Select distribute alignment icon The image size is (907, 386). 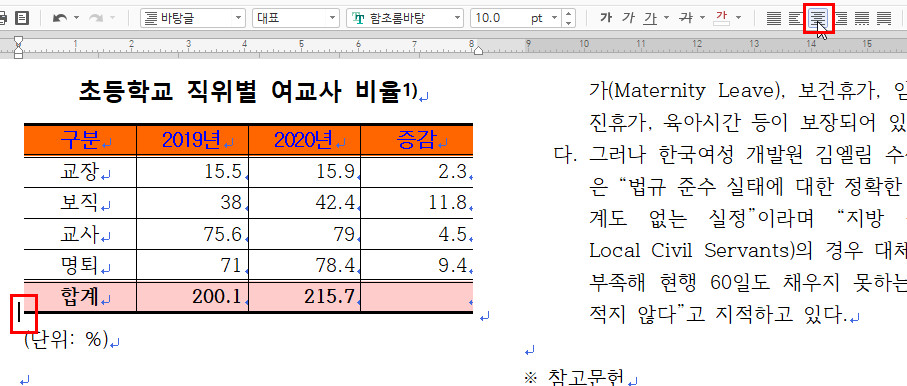(x=862, y=19)
